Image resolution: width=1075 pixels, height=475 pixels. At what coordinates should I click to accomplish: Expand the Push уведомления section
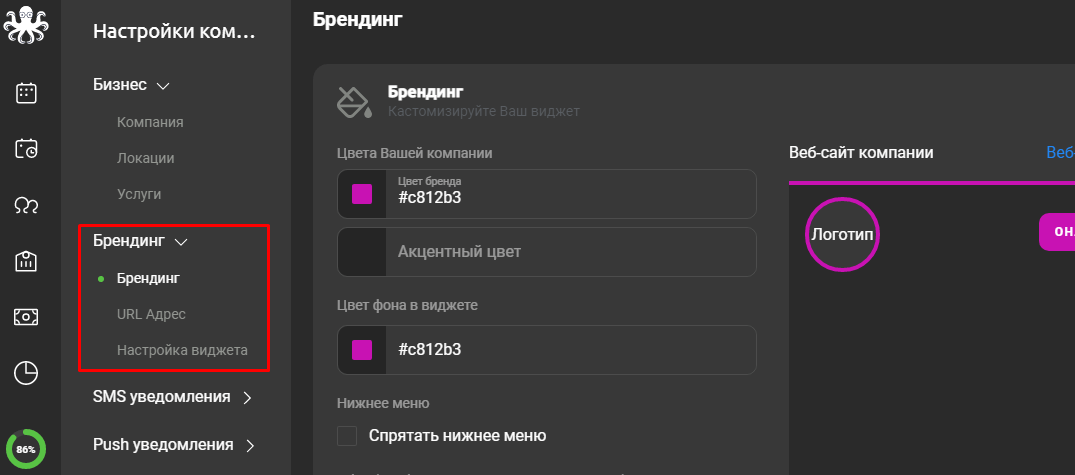click(250, 446)
